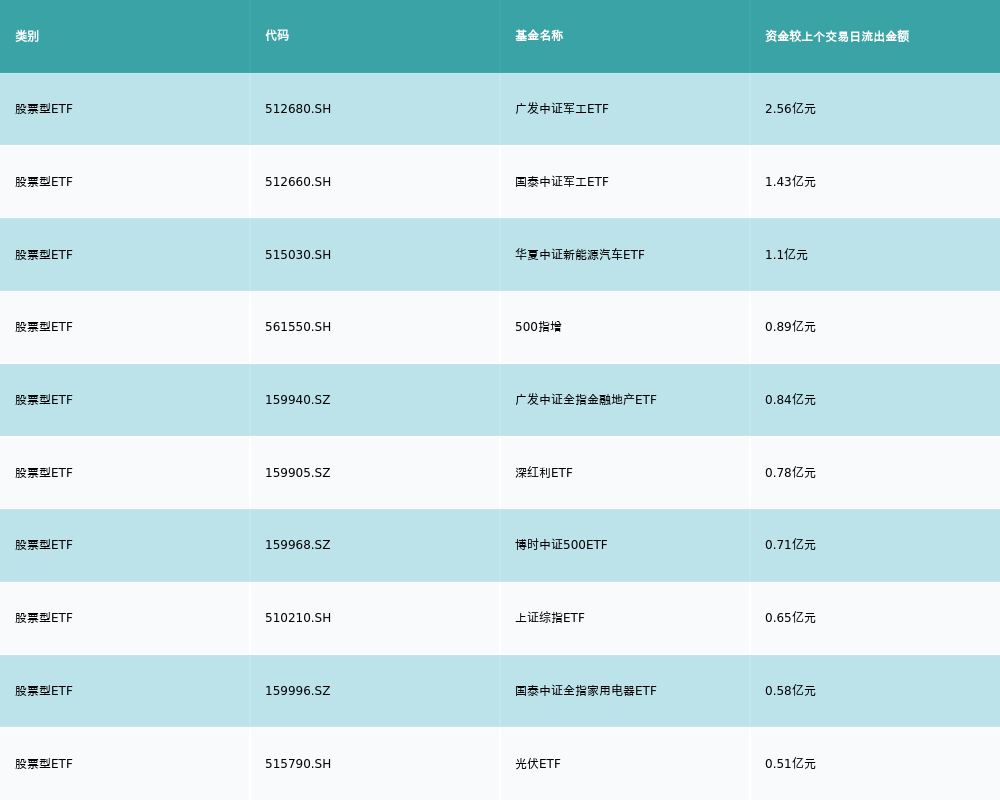The height and width of the screenshot is (800, 1000).
Task: Click outflow amount 0.78亿元
Action: coord(790,473)
